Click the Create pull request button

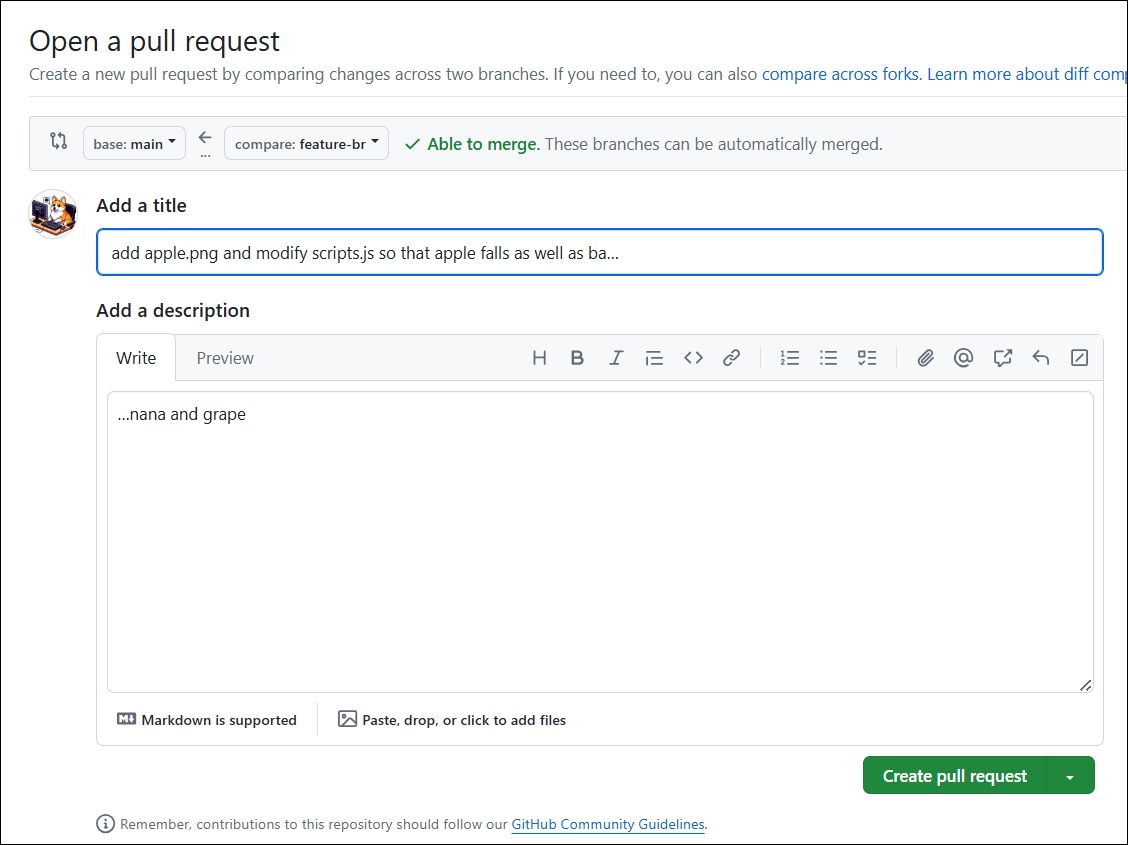click(x=954, y=776)
